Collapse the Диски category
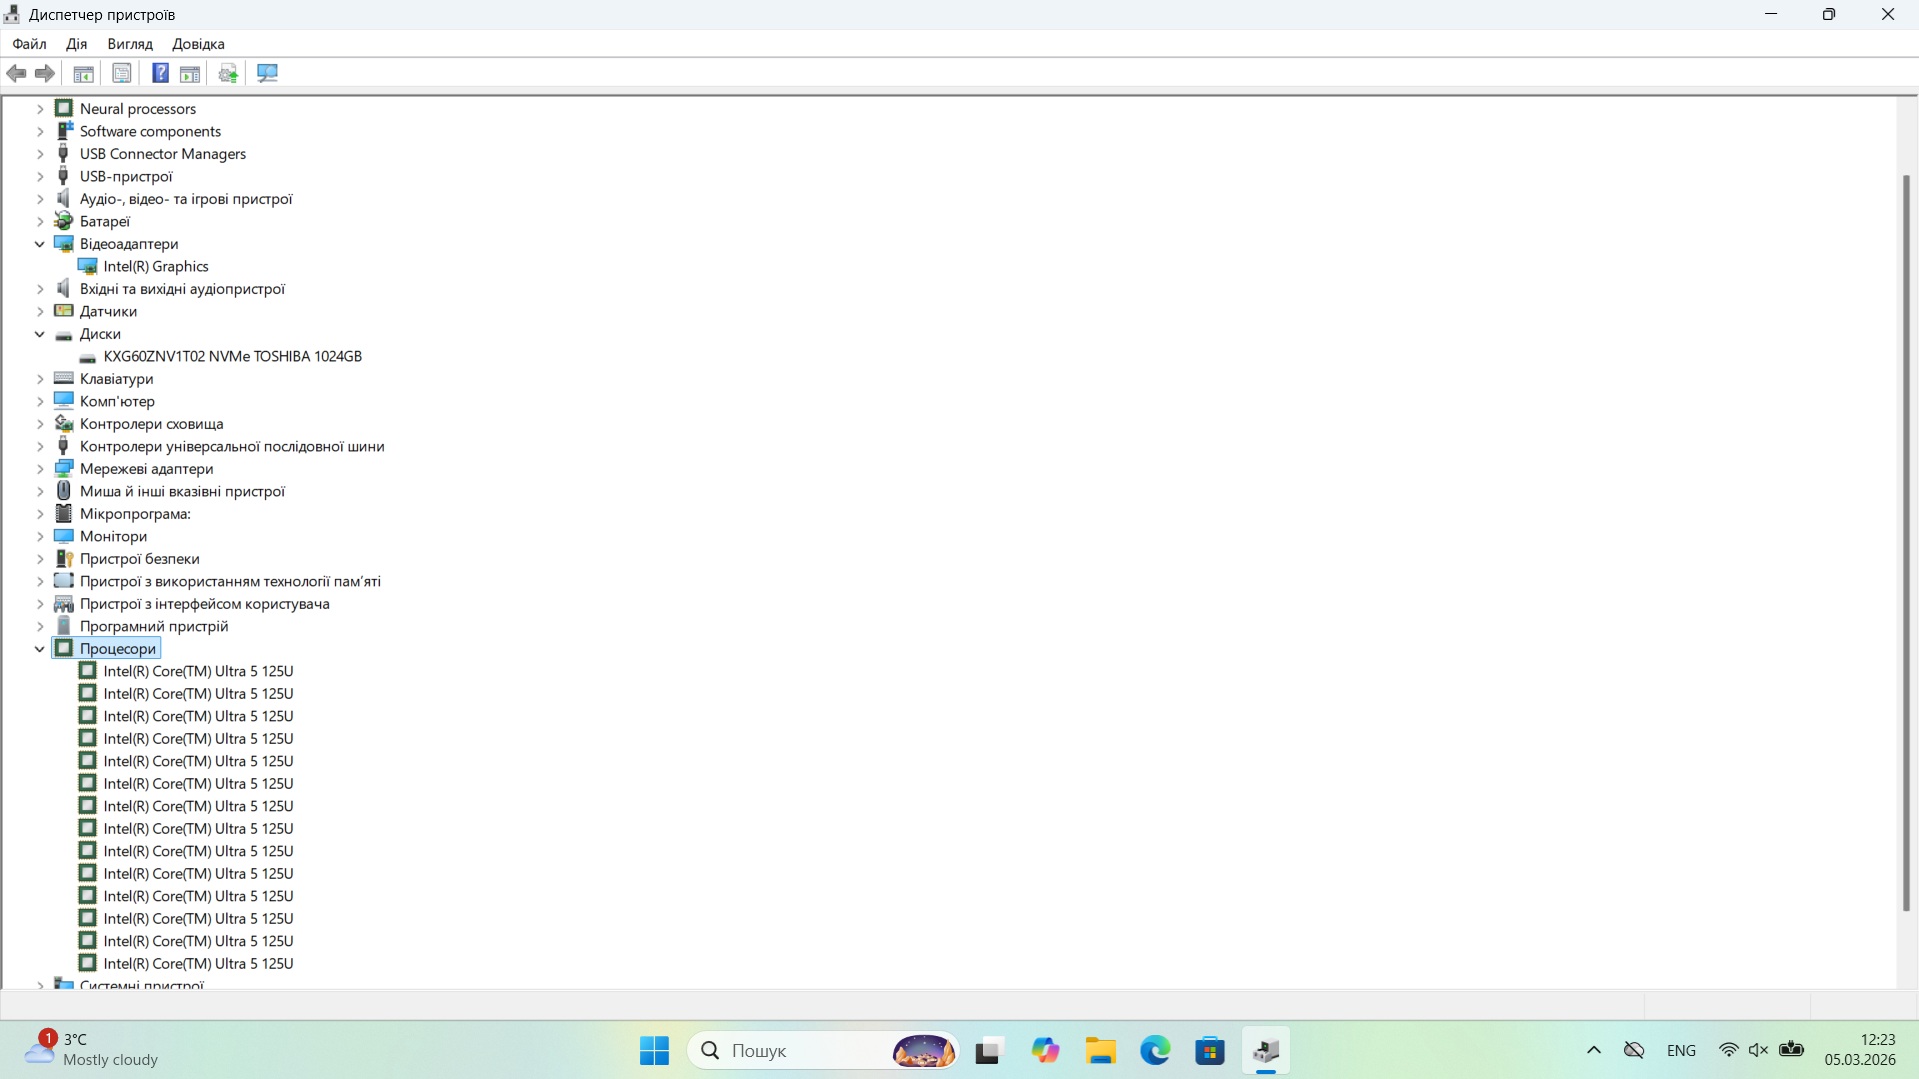 click(40, 334)
